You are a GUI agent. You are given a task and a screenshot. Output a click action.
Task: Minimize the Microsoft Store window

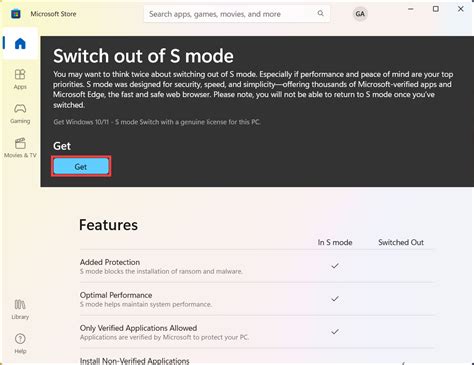(x=411, y=9)
